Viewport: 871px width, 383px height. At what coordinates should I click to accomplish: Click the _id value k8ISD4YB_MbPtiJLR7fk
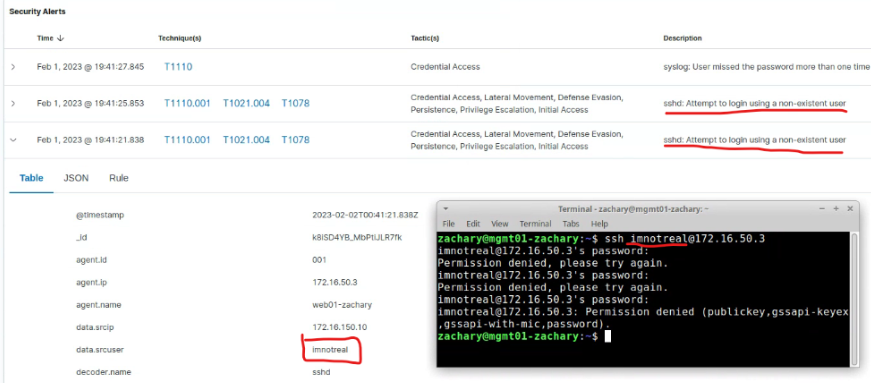(357, 237)
